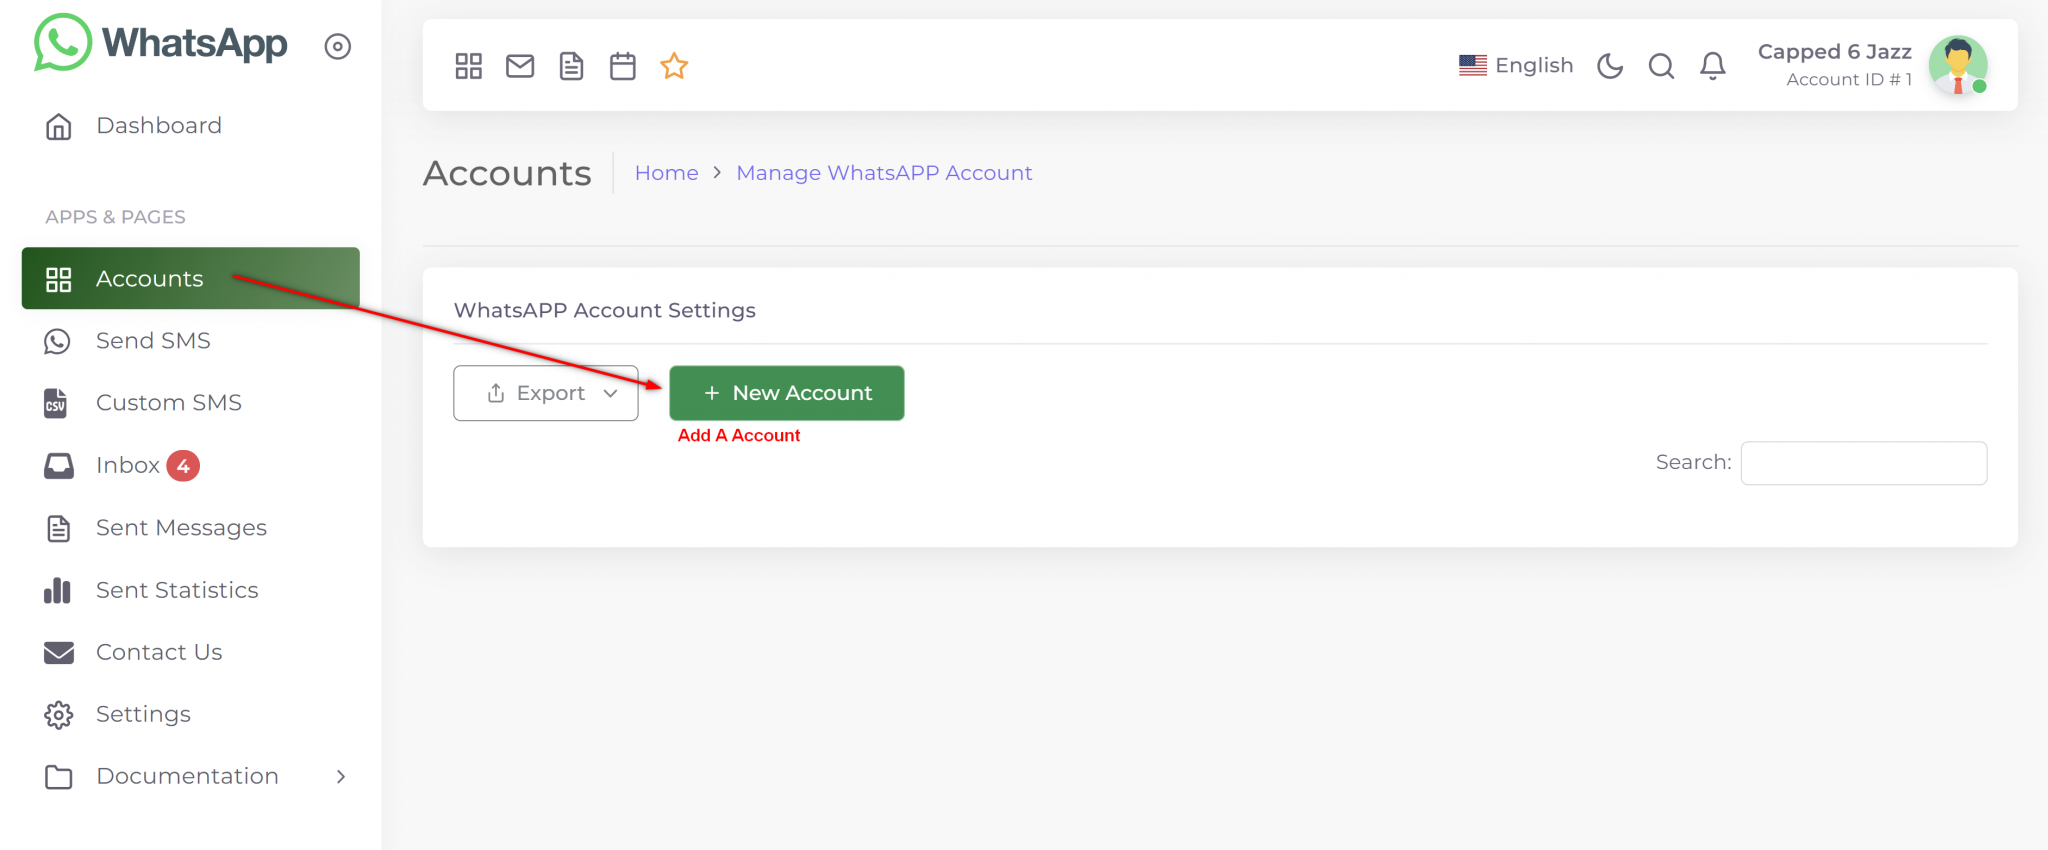
Task: Open the English language selector
Action: [x=1516, y=66]
